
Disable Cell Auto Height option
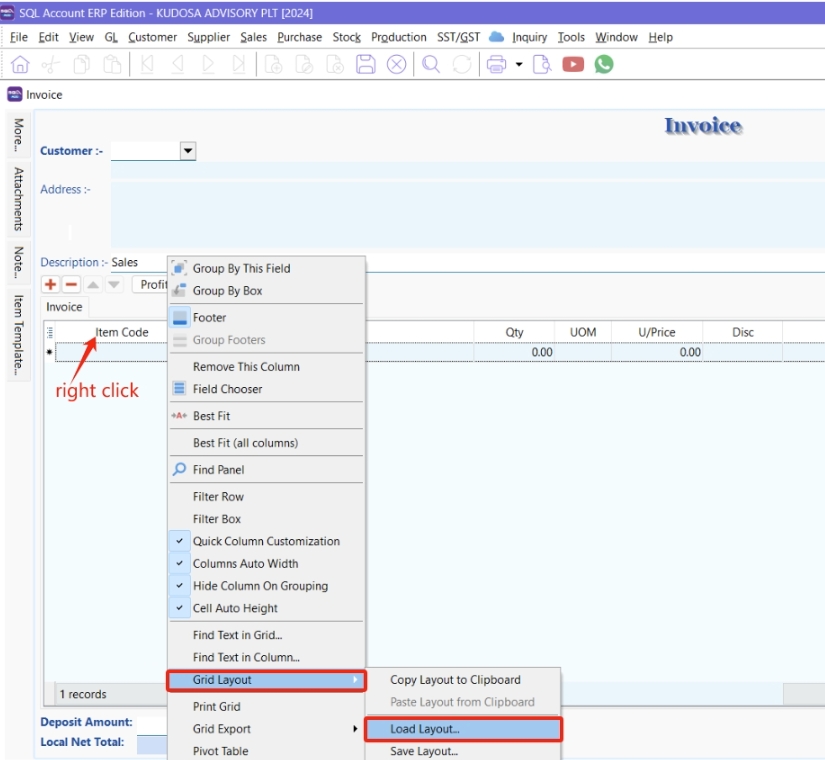[235, 608]
